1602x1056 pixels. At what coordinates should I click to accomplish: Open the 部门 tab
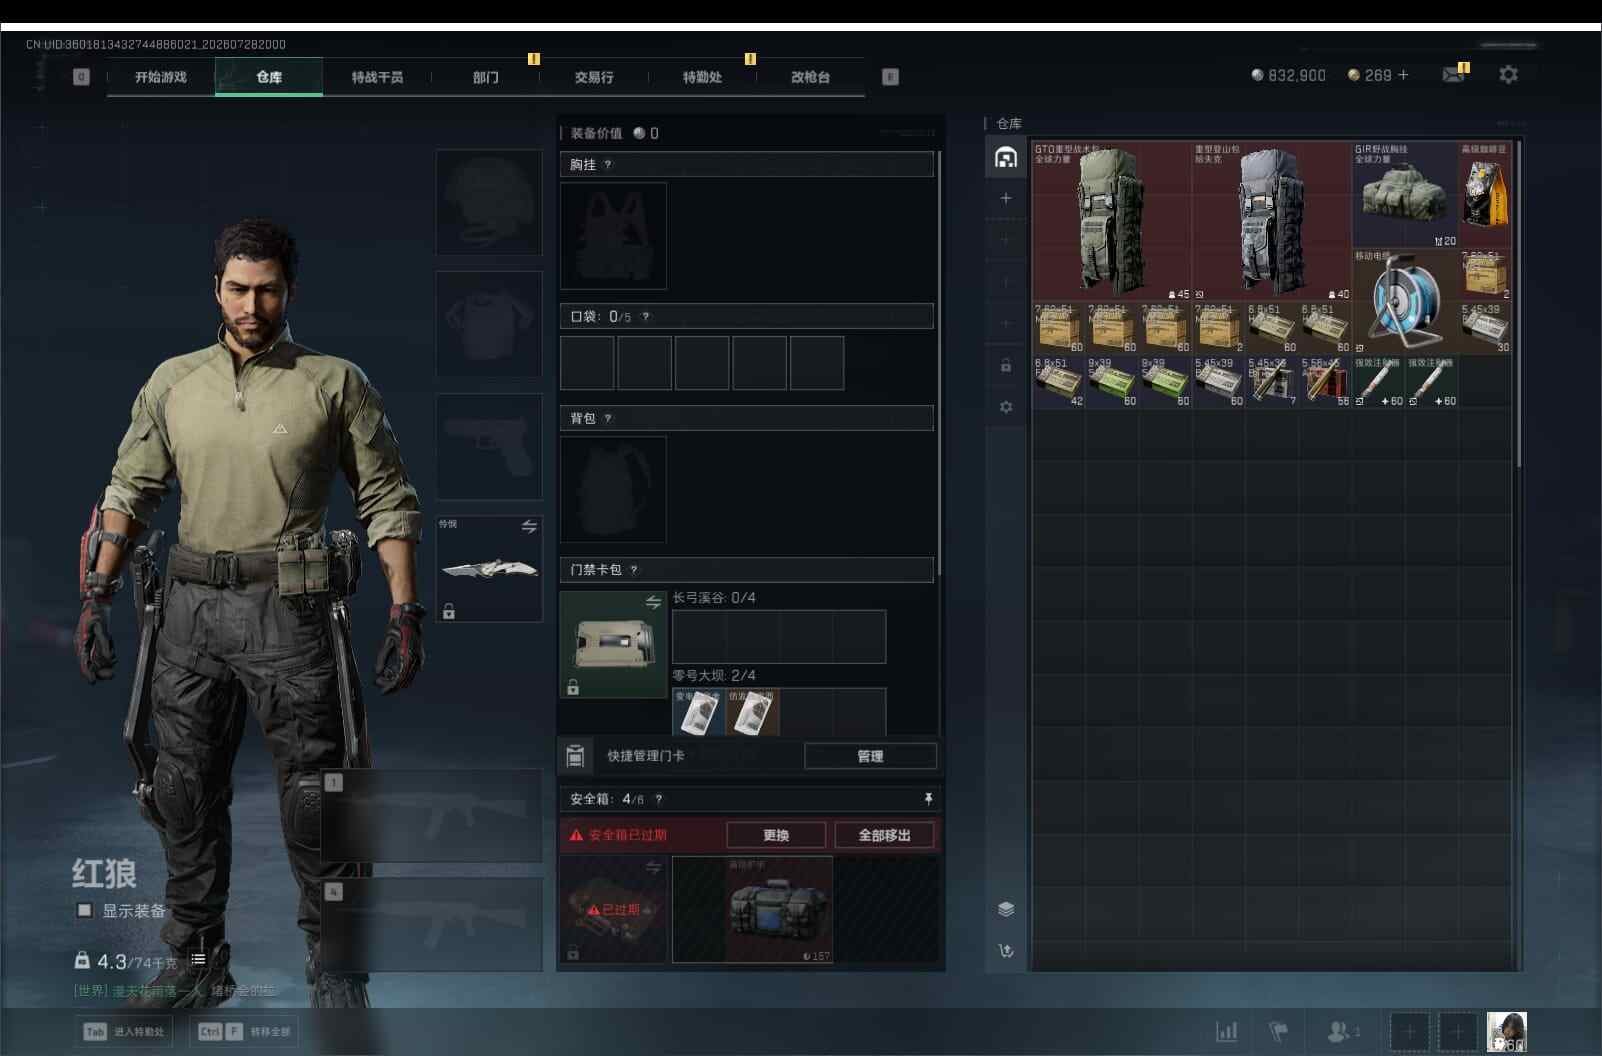tap(486, 77)
